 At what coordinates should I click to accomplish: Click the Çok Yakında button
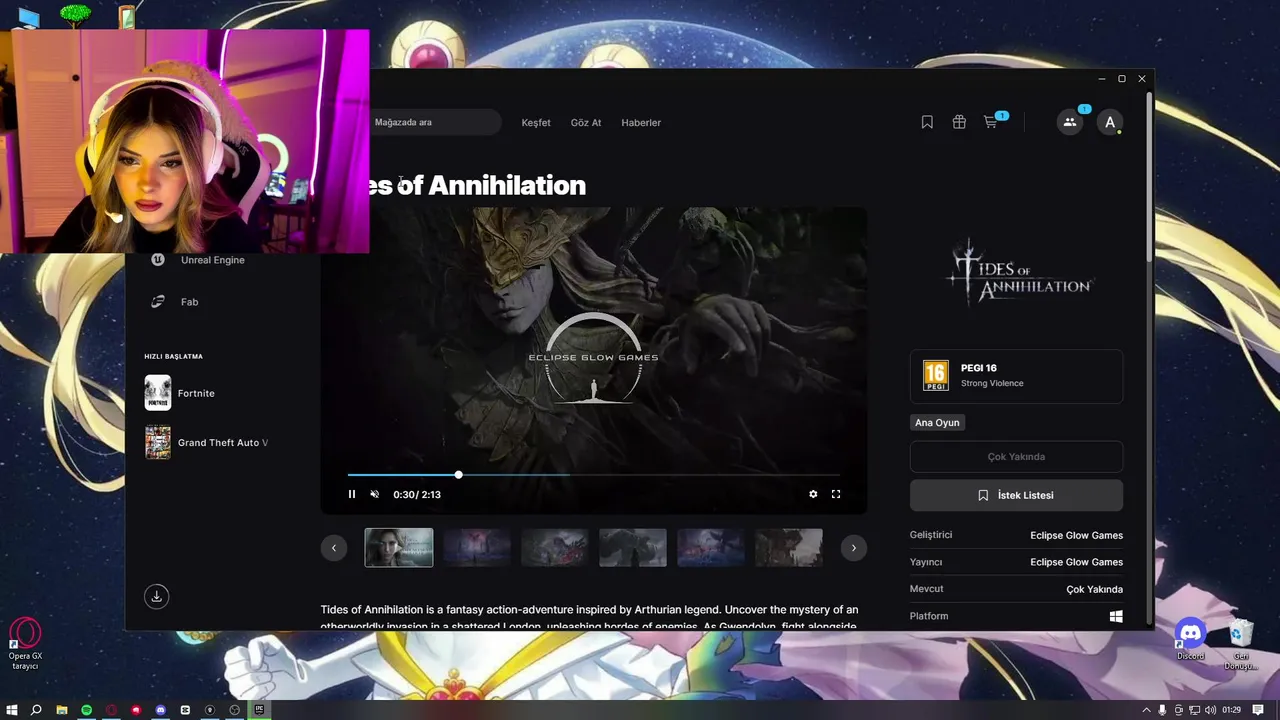coord(1016,457)
